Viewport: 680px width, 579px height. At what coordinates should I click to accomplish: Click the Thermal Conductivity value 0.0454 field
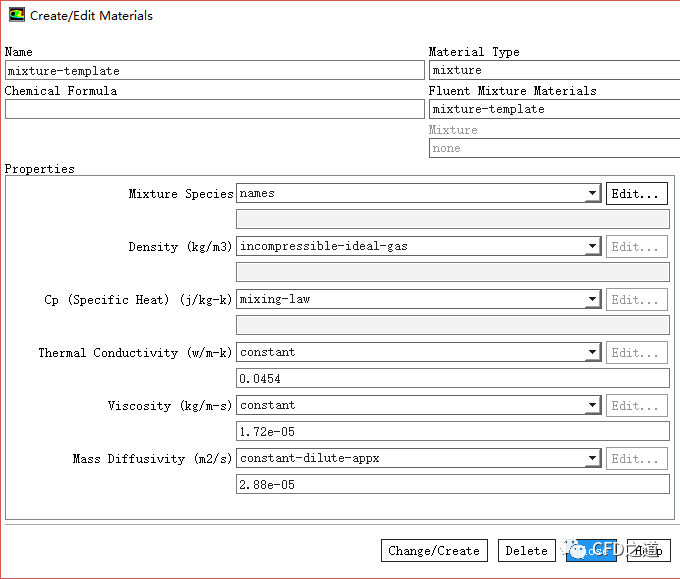tap(452, 378)
